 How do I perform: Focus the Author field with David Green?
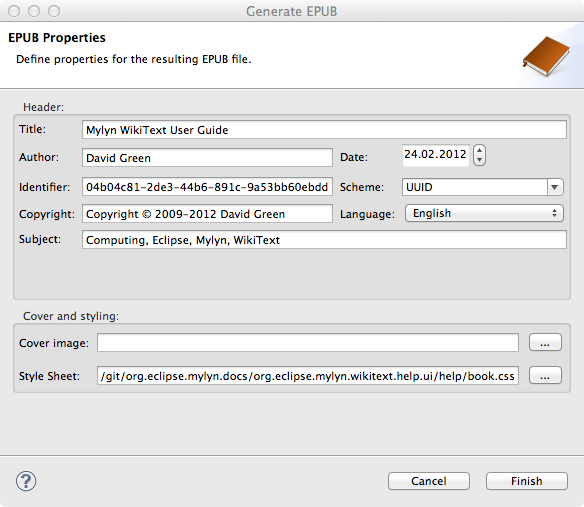(x=207, y=158)
